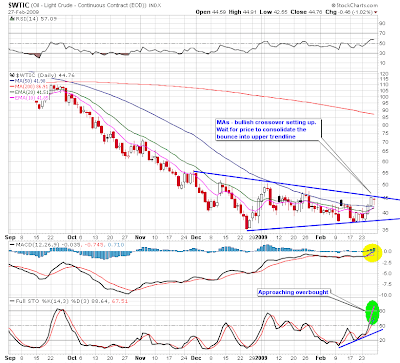The width and height of the screenshot is (400, 363).
Task: Click the Low 42.55 price value
Action: pyautogui.click(x=274, y=12)
